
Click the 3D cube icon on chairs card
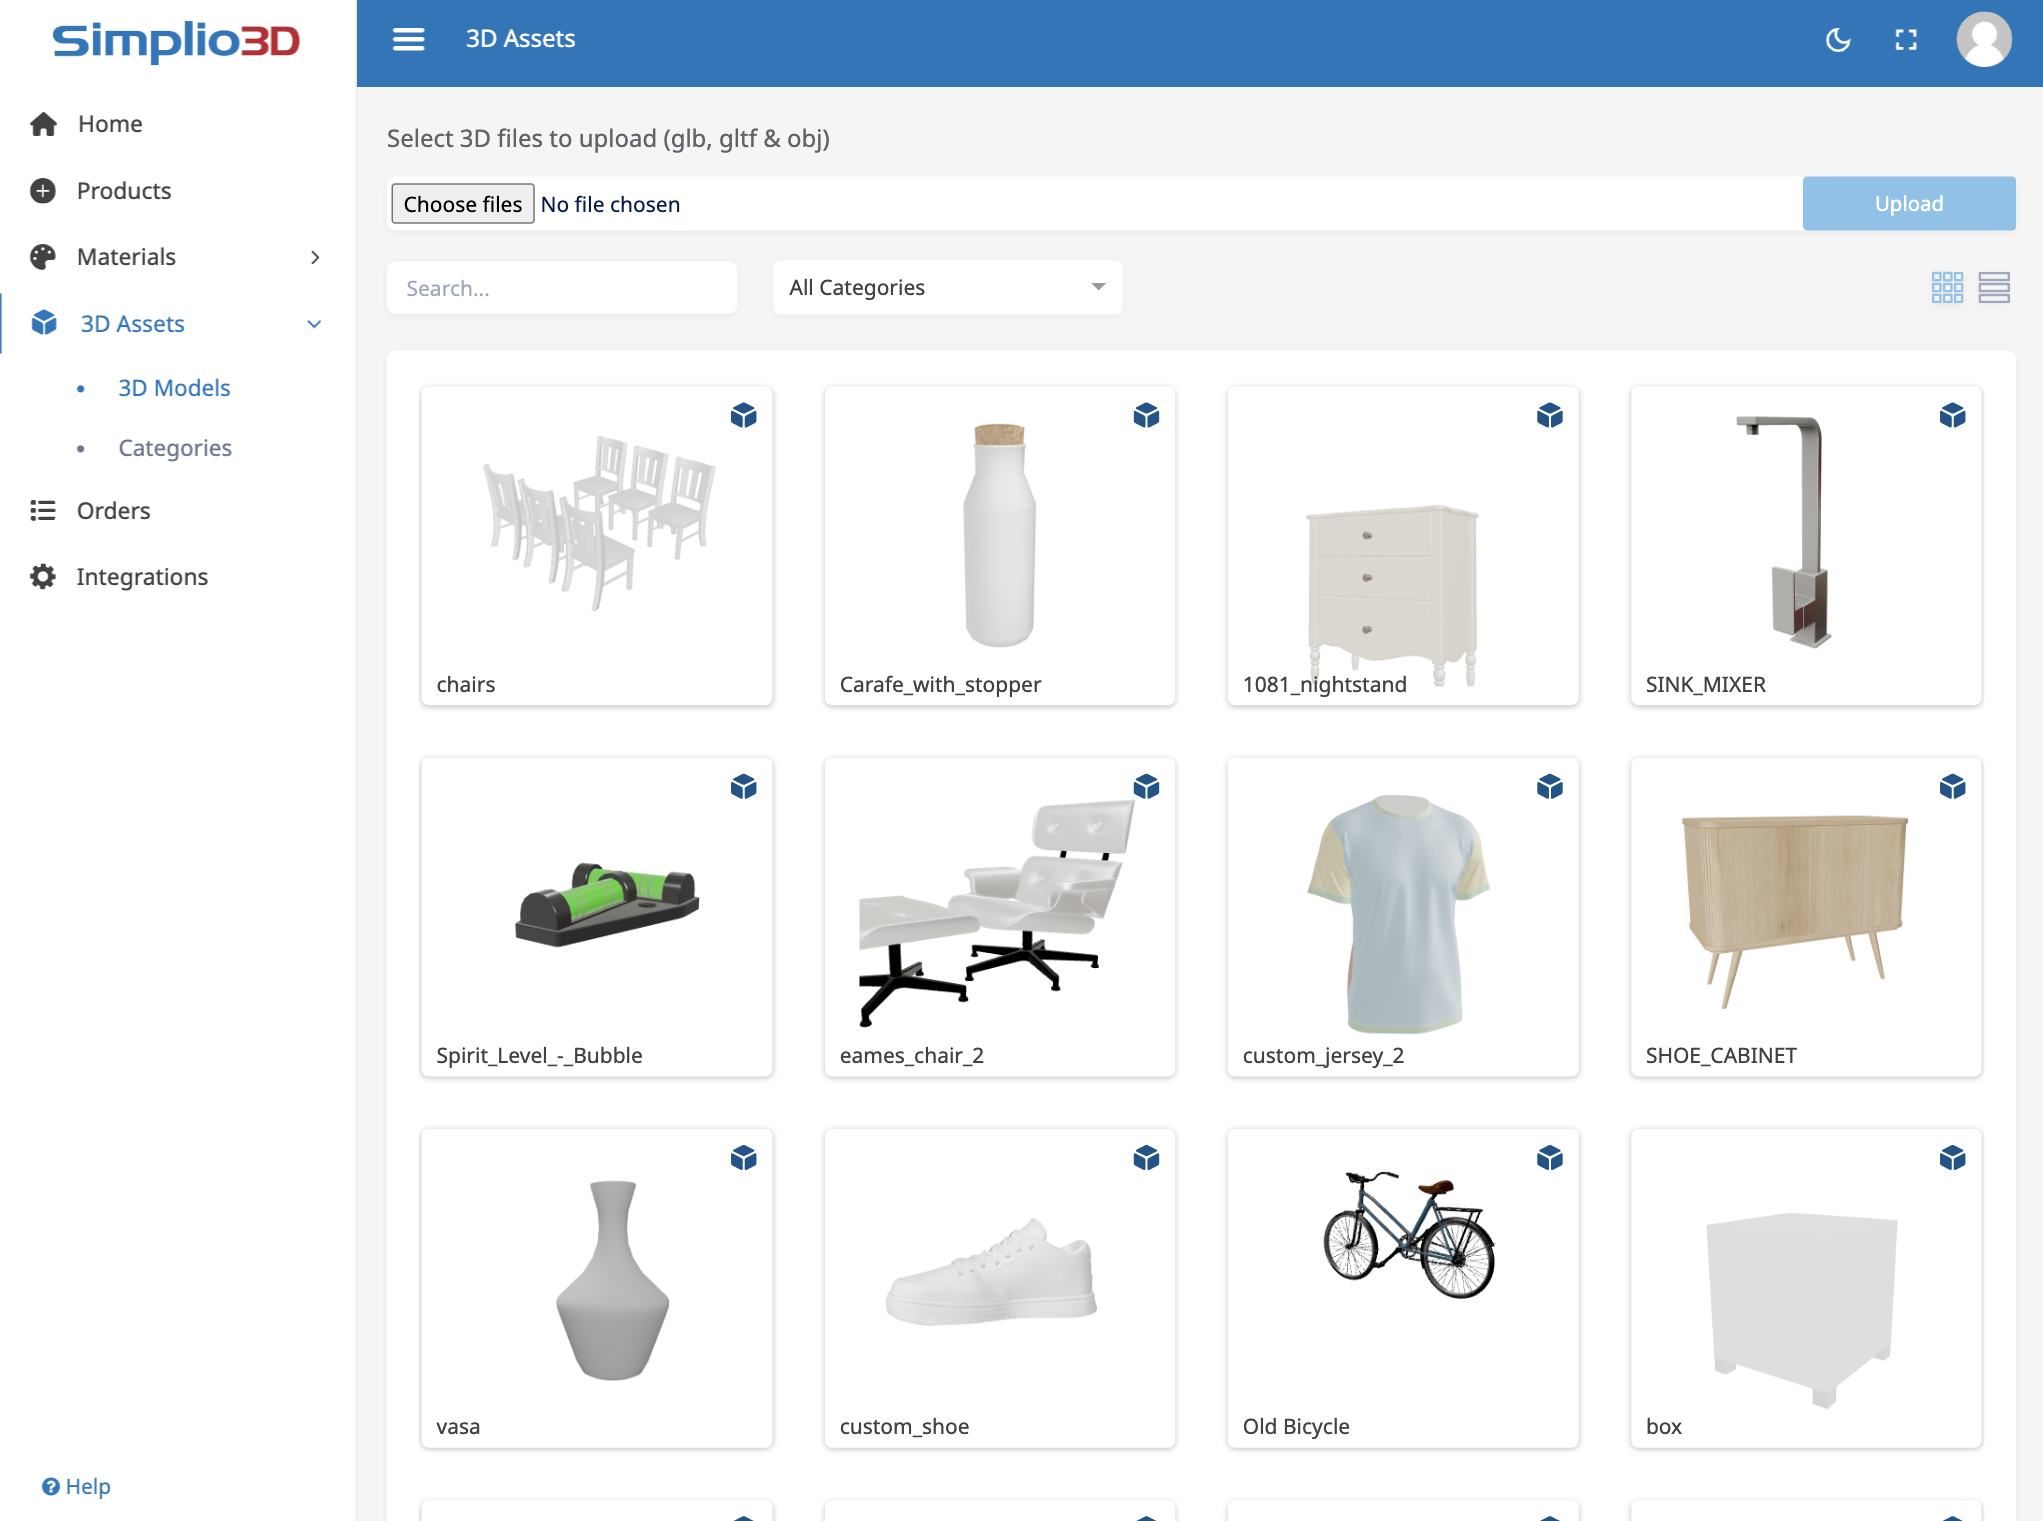743,415
